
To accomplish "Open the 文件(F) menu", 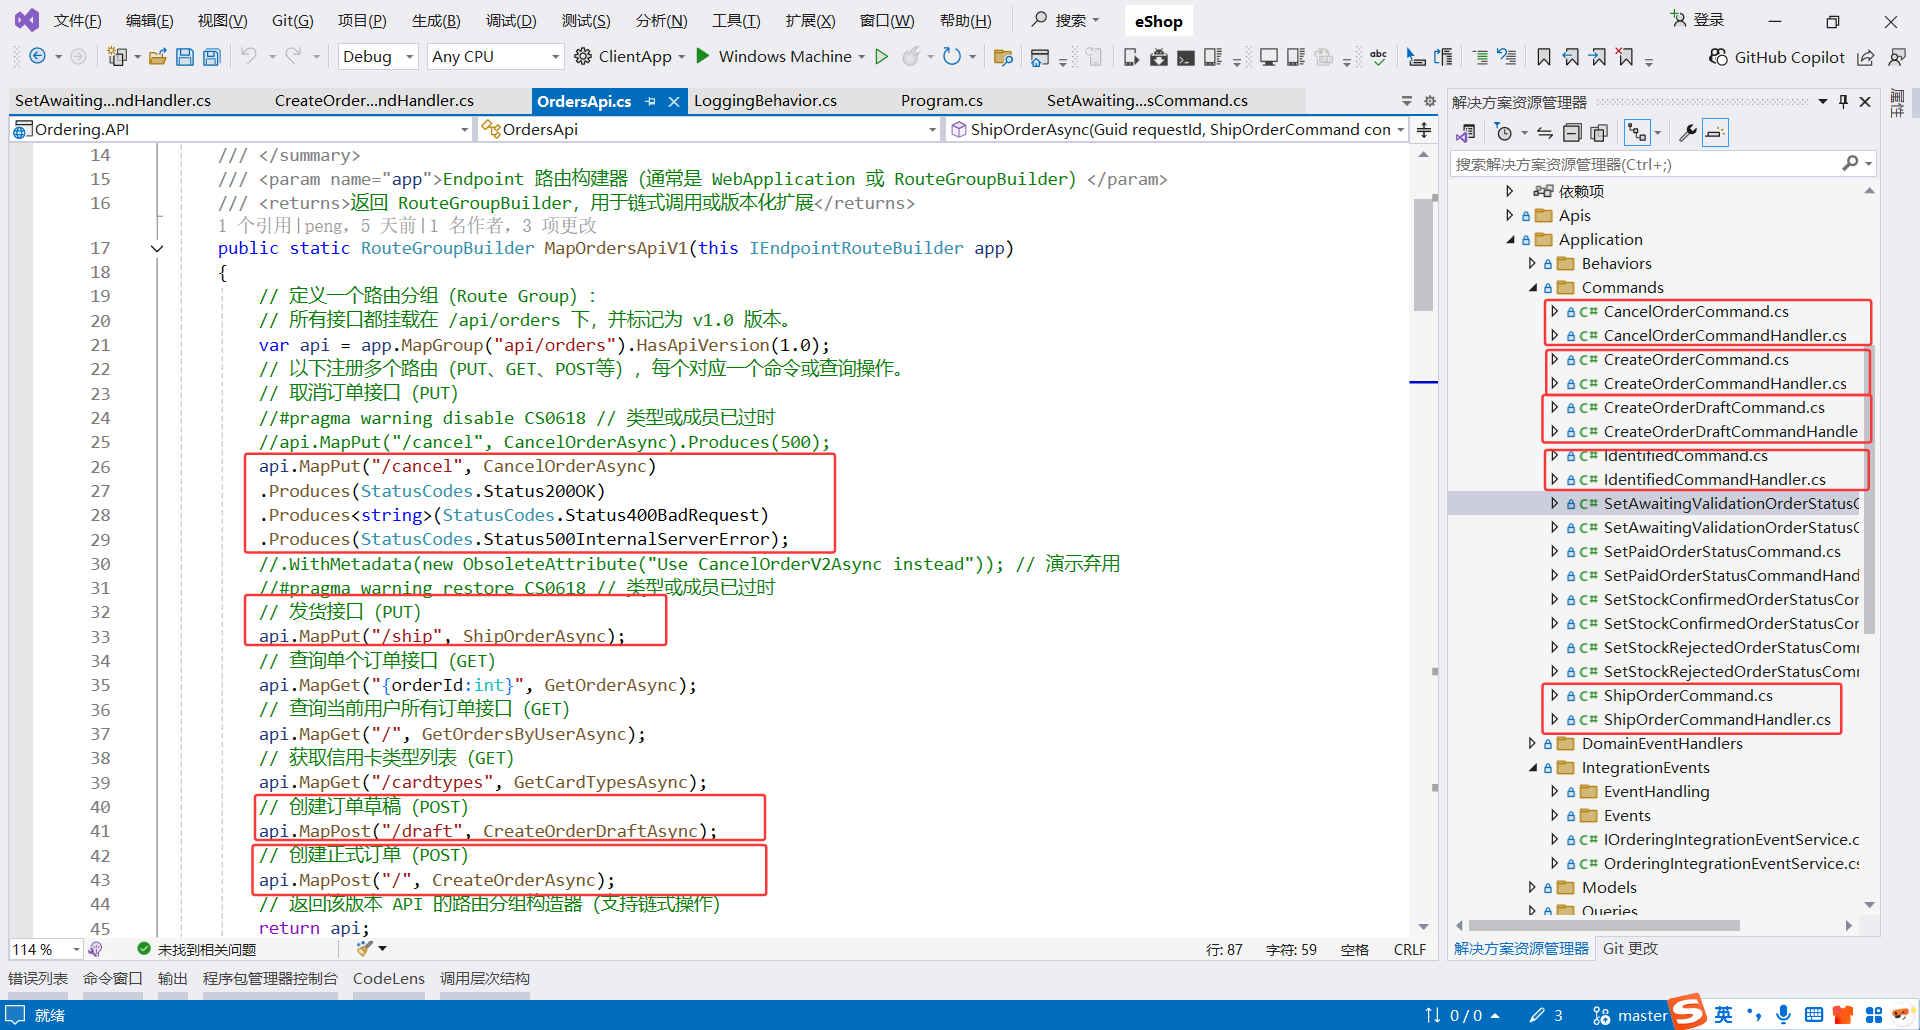I will pyautogui.click(x=77, y=21).
